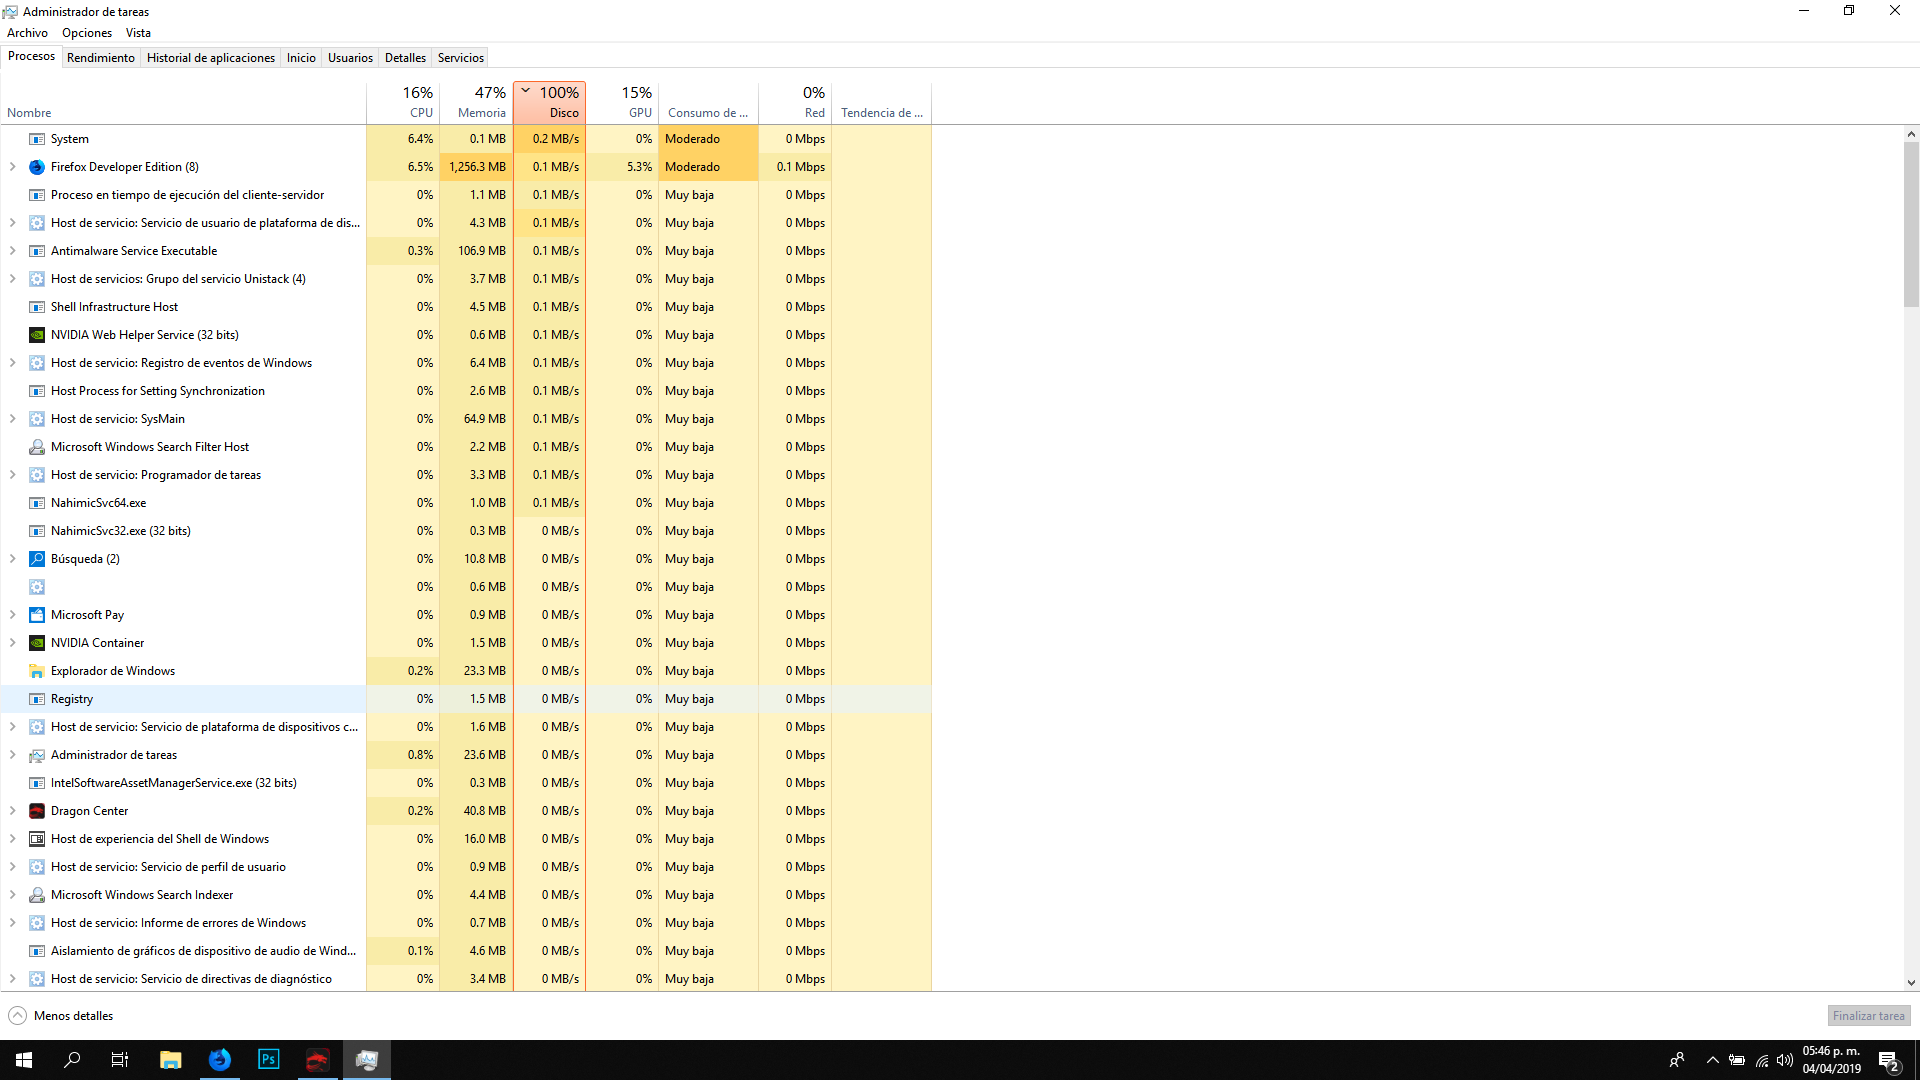The height and width of the screenshot is (1080, 1920).
Task: Open File Explorer from the taskbar
Action: (x=171, y=1060)
